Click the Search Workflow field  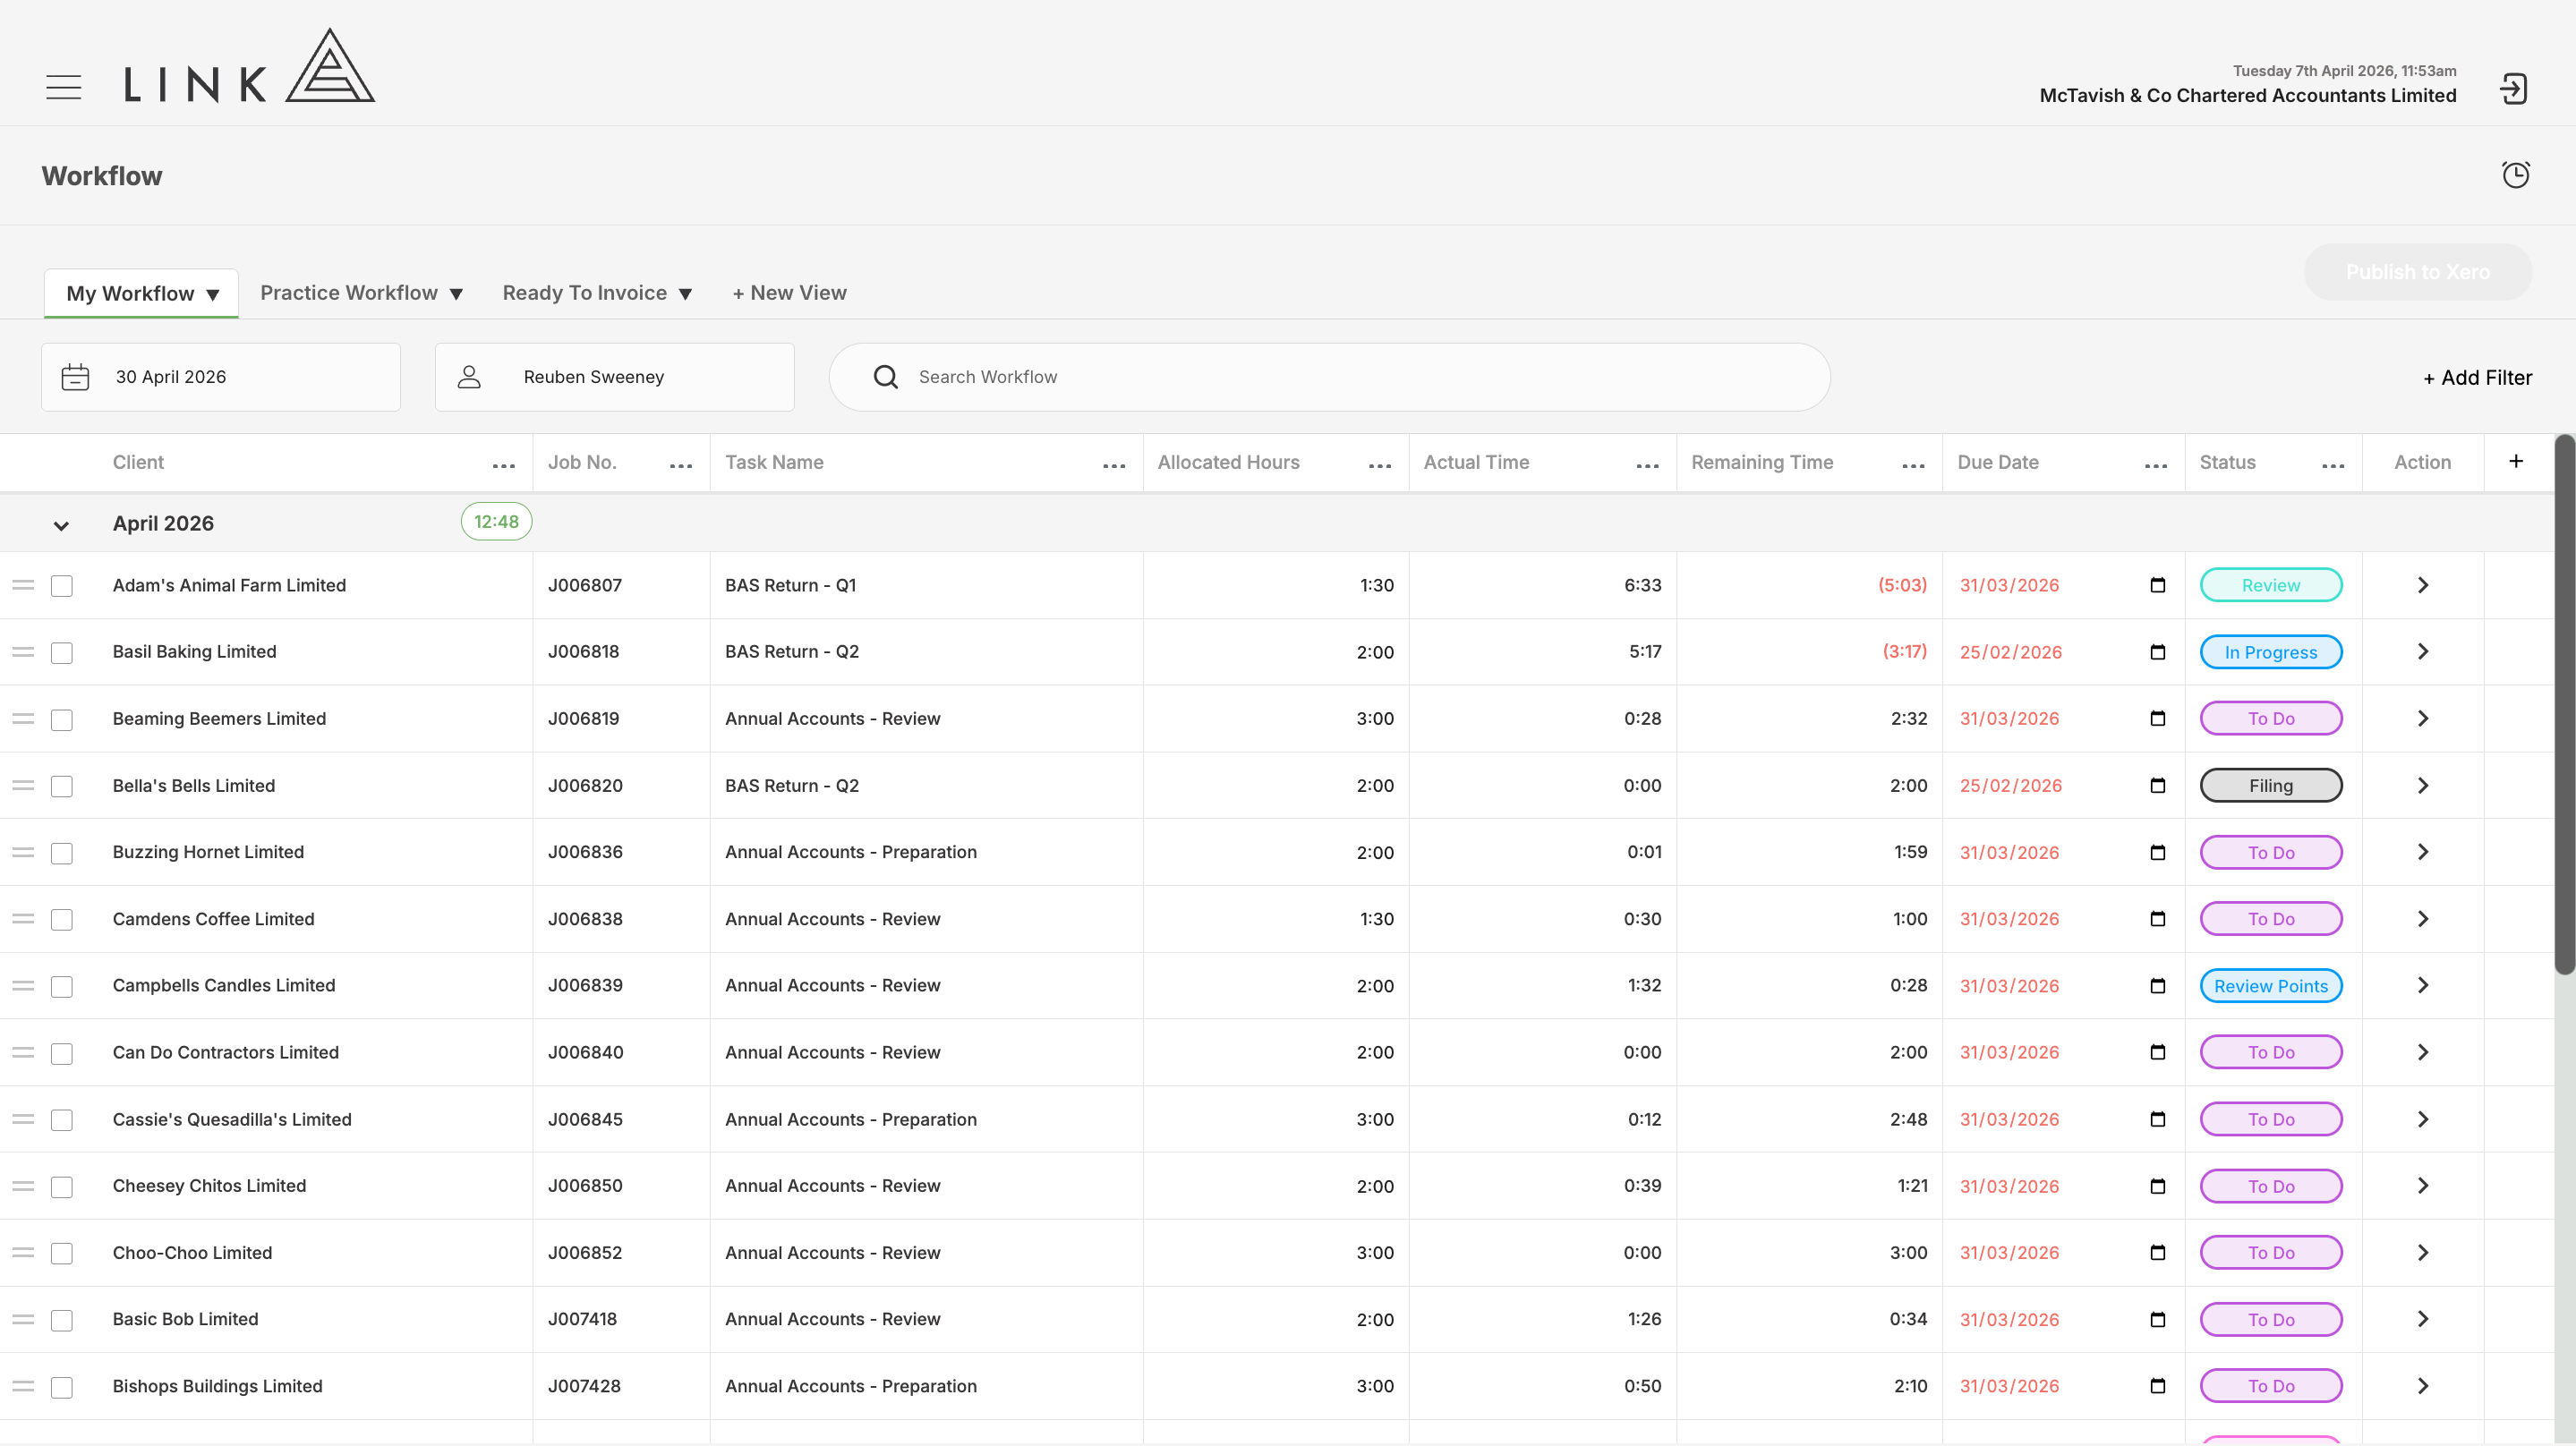[1329, 377]
